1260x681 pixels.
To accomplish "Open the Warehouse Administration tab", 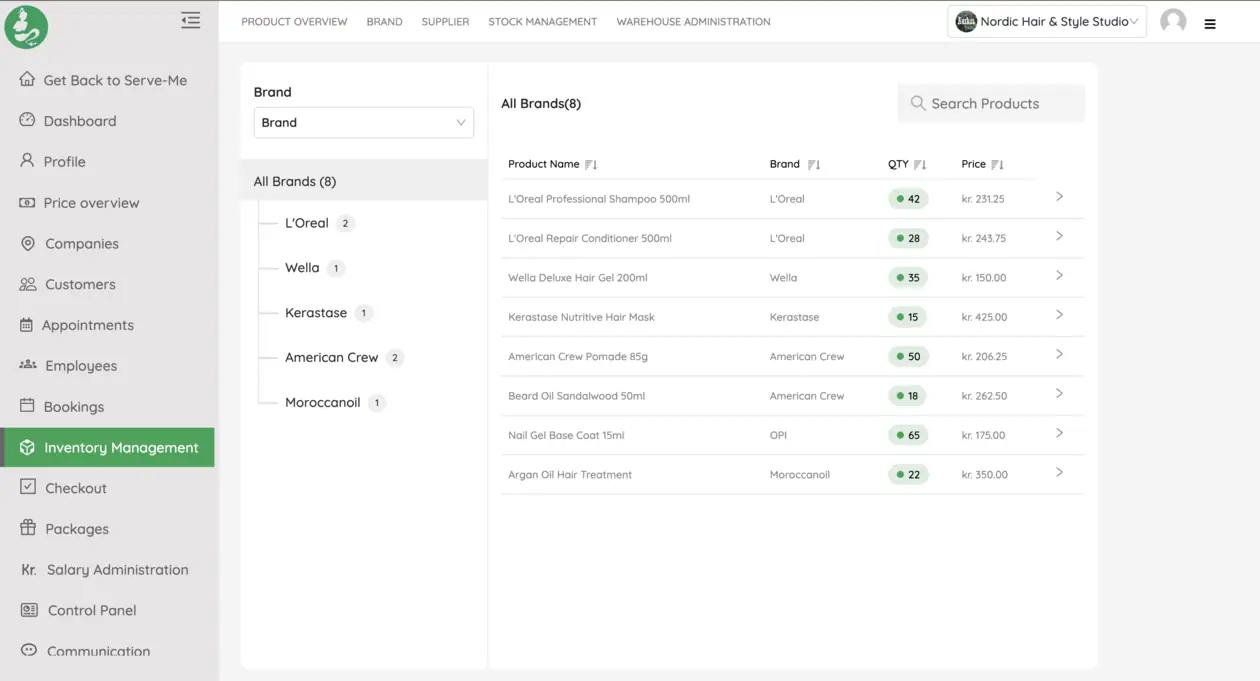I will pos(693,22).
